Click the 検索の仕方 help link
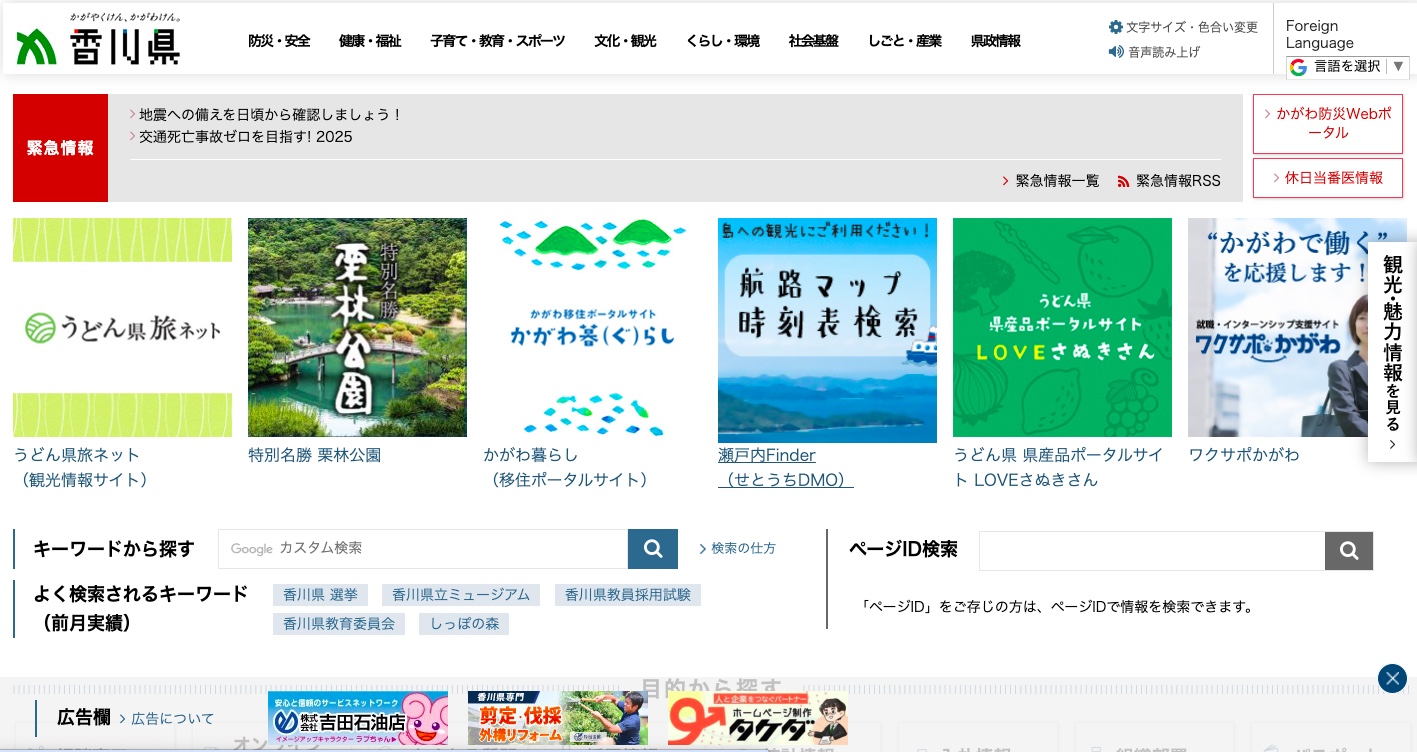The height and width of the screenshot is (752, 1417). [742, 548]
